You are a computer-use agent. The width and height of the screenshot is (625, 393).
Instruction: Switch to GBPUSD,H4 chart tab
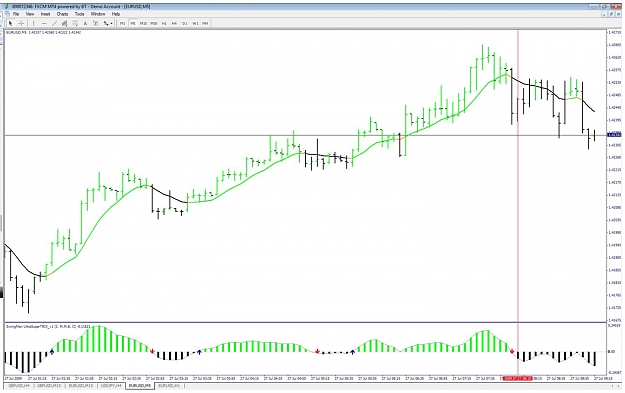point(18,386)
